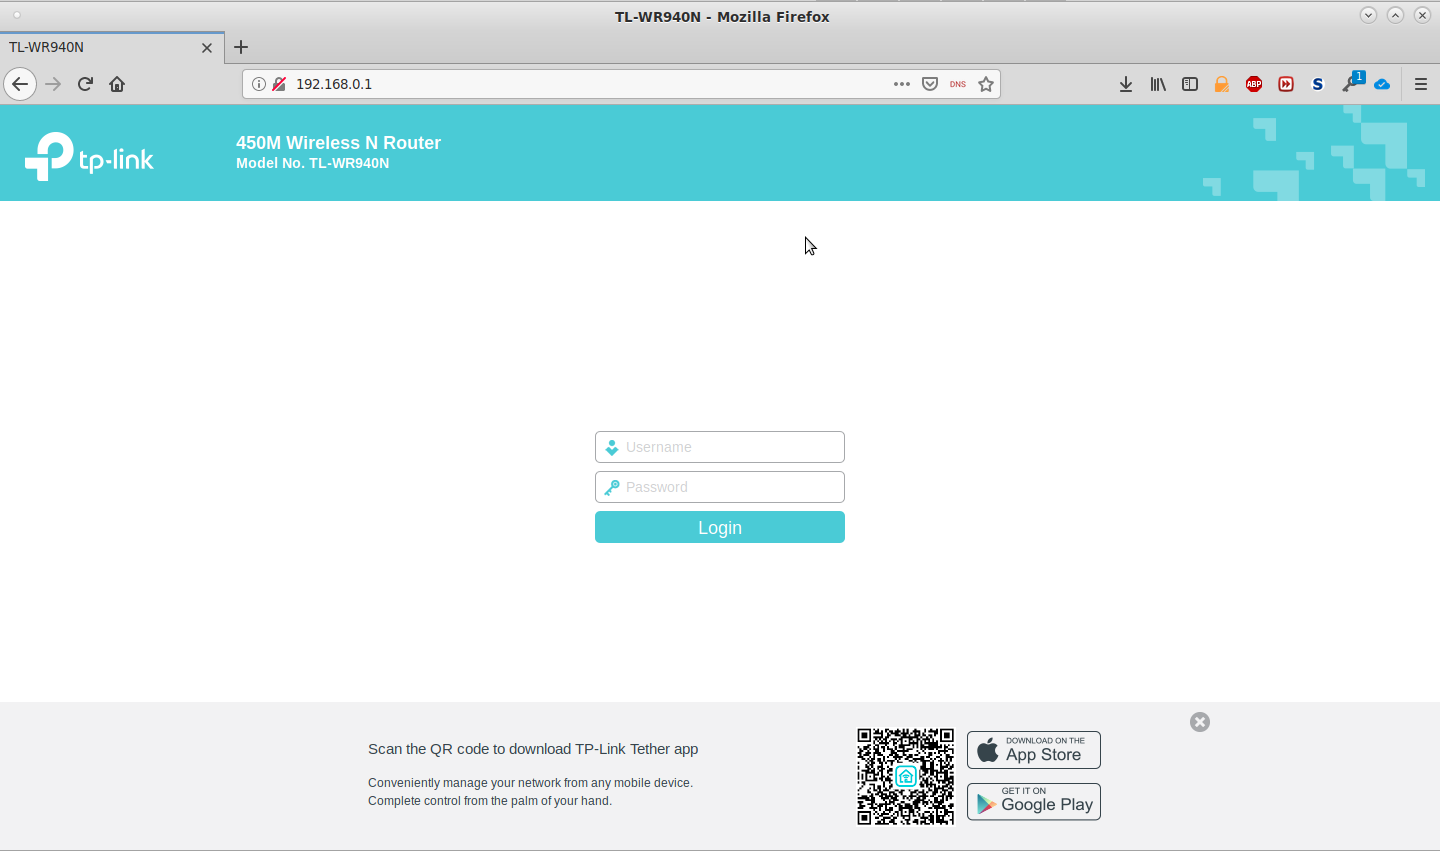This screenshot has width=1440, height=851.
Task: Click the Google Play download badge
Action: tap(1033, 802)
